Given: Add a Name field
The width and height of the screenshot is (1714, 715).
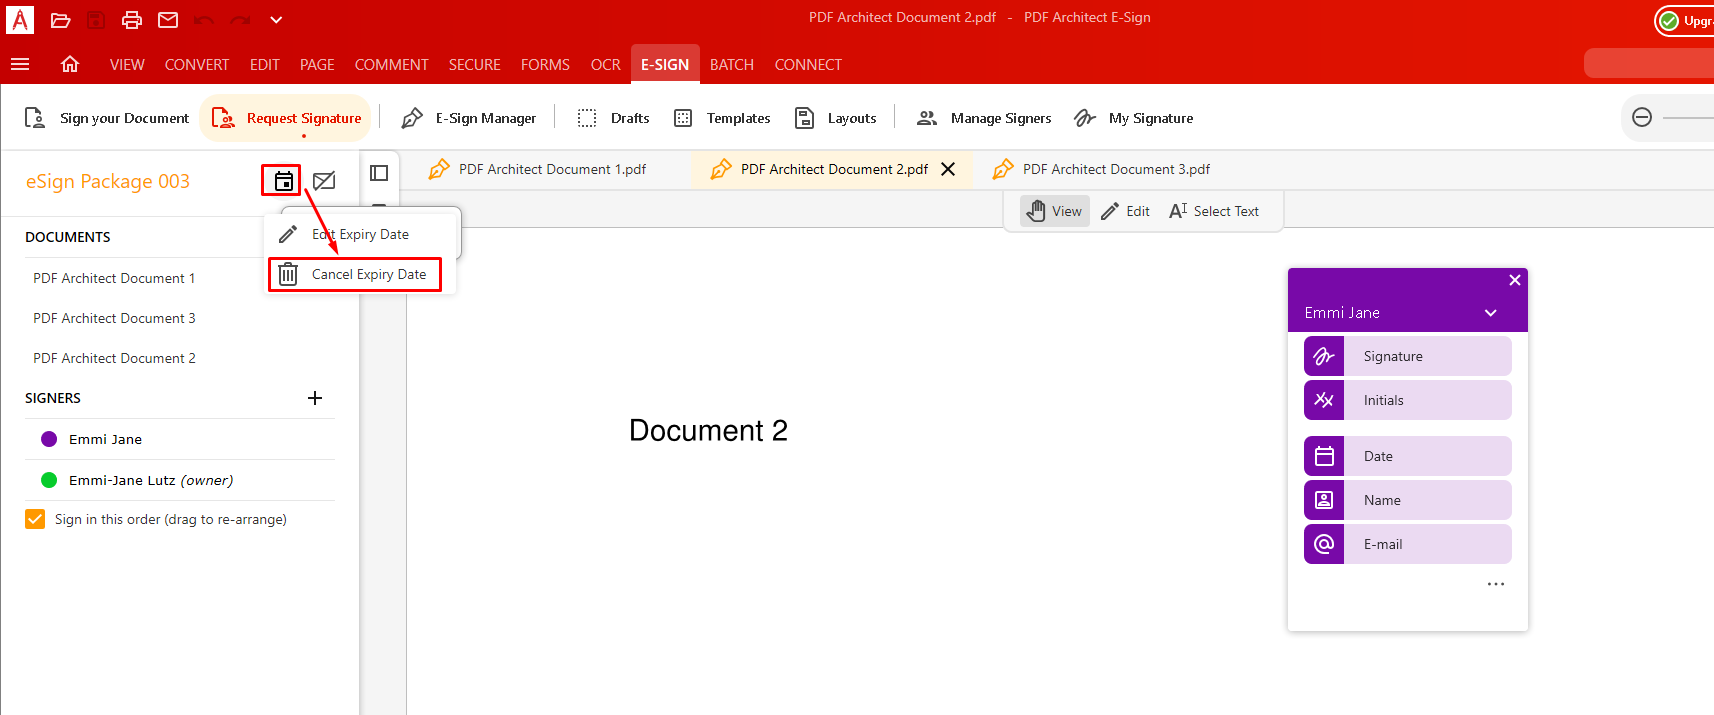Looking at the screenshot, I should pyautogui.click(x=1408, y=500).
